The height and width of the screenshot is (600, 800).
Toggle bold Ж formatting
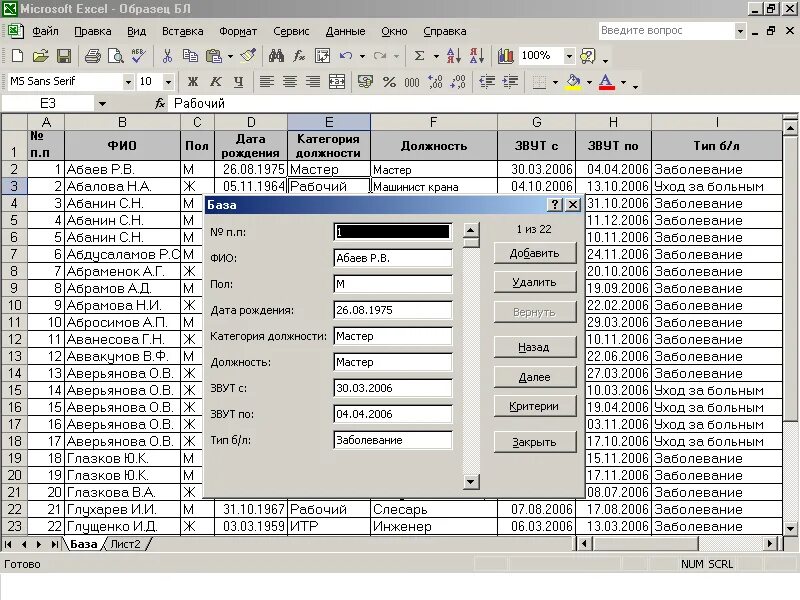[193, 82]
